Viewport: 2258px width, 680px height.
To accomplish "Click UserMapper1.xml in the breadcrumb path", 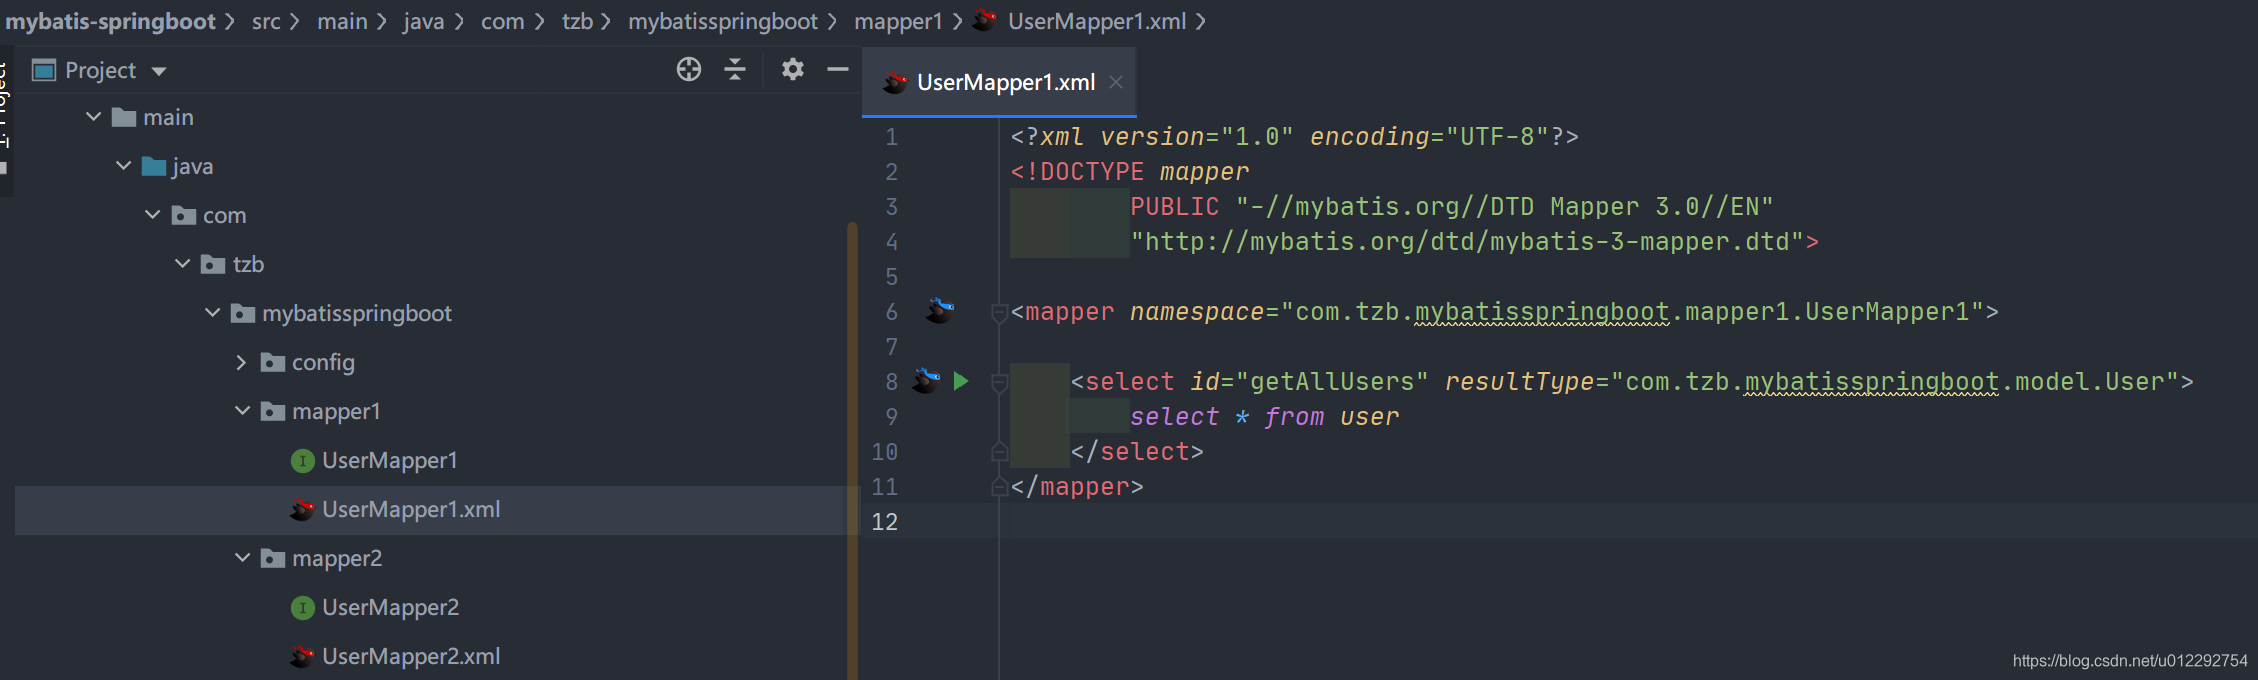I will click(x=1097, y=21).
